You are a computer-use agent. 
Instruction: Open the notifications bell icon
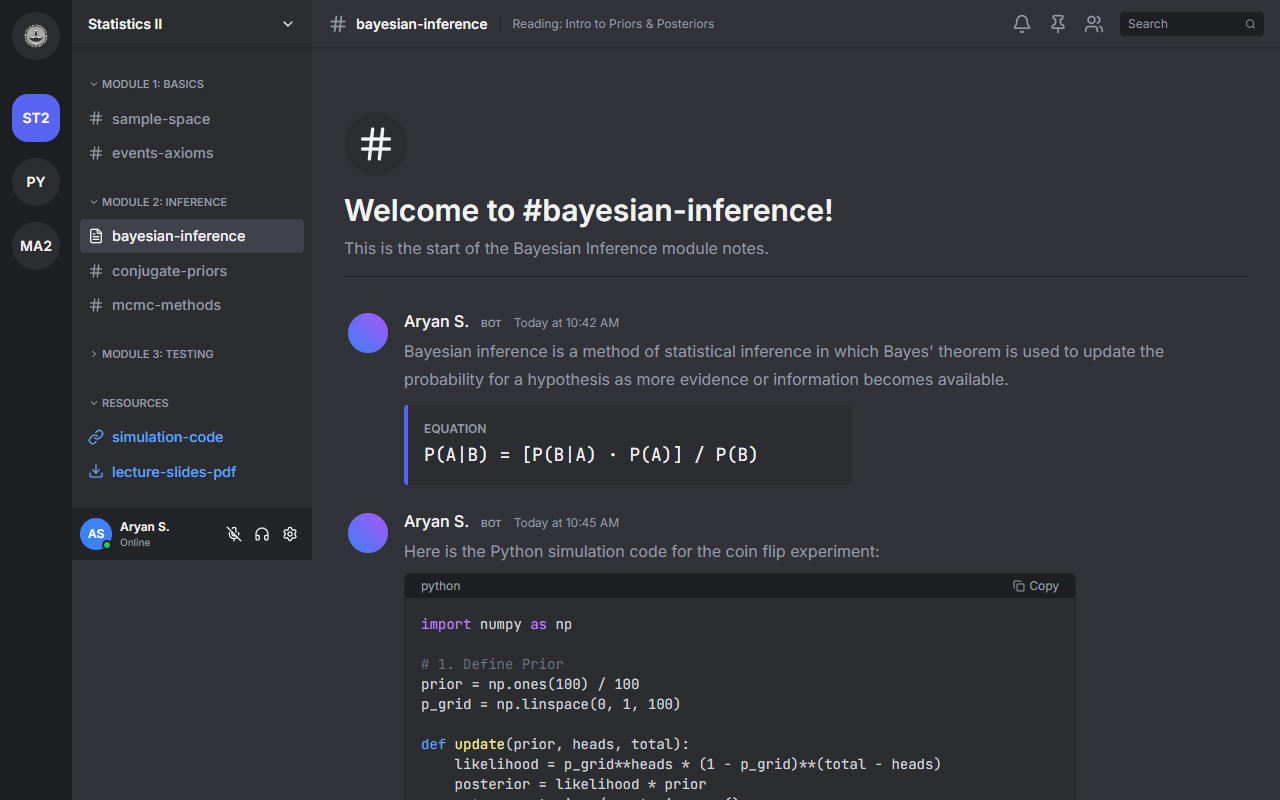[x=1021, y=24]
